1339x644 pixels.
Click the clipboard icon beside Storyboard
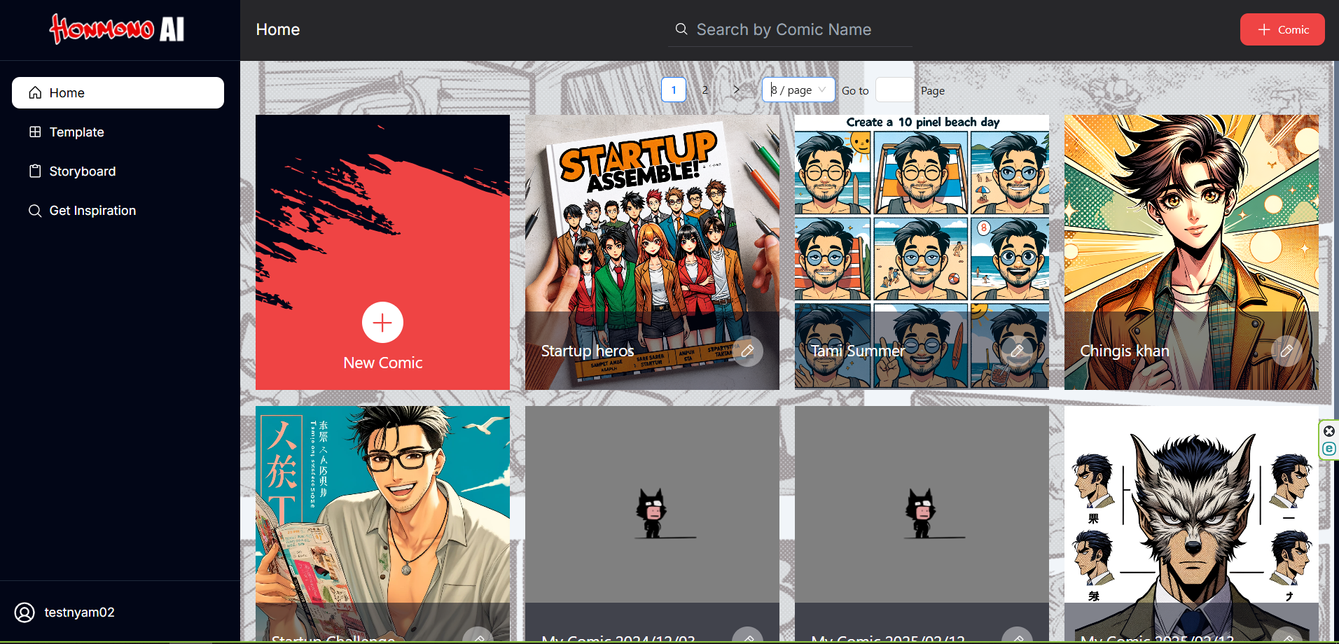[x=35, y=171]
